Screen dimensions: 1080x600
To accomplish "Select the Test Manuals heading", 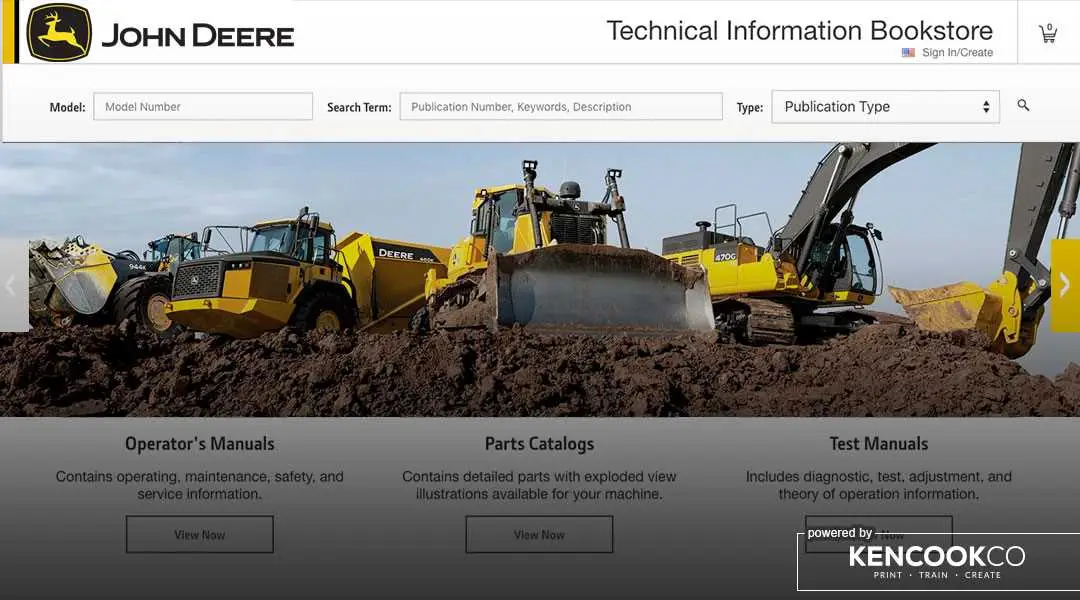I will pos(879,444).
